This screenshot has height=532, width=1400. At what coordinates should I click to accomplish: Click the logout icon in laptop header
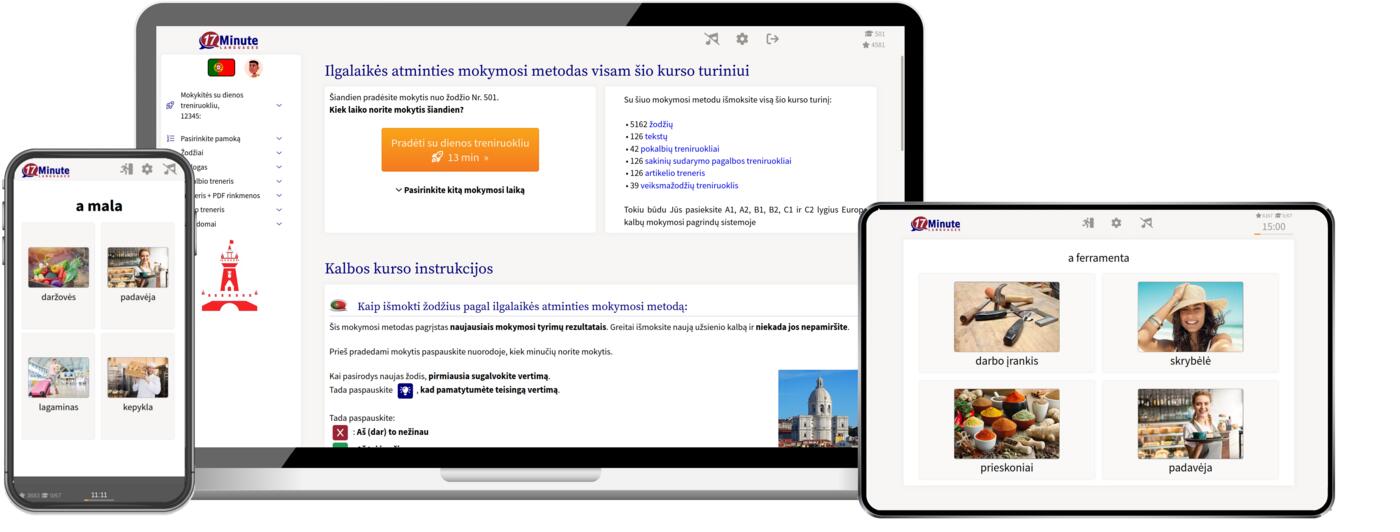[x=772, y=39]
